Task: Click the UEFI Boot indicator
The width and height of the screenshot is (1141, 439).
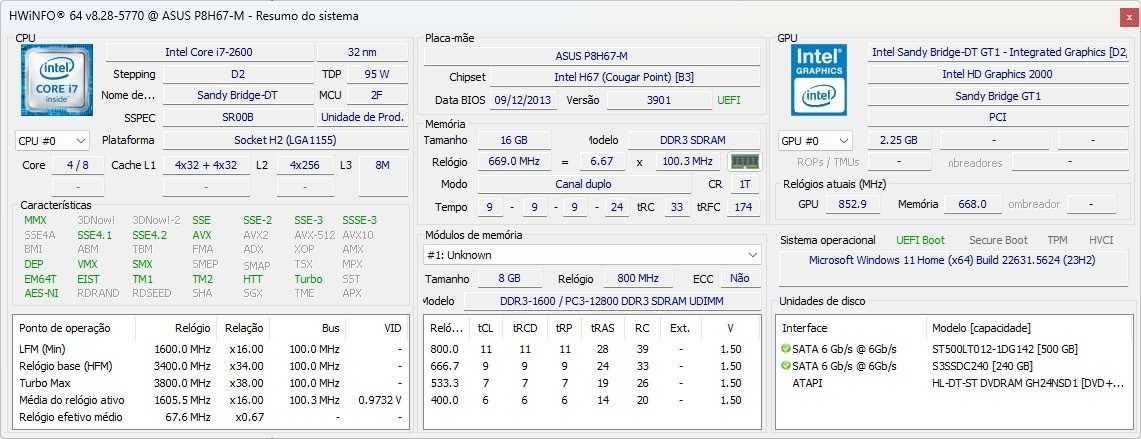Action: [920, 240]
